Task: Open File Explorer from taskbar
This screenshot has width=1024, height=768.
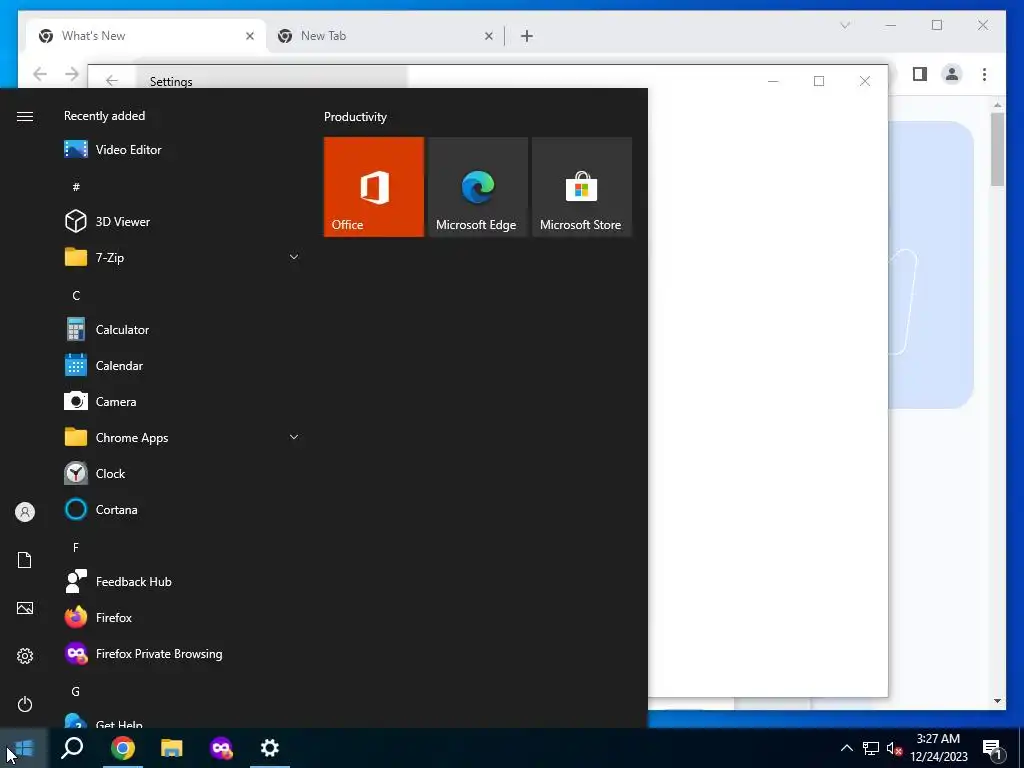Action: point(172,748)
